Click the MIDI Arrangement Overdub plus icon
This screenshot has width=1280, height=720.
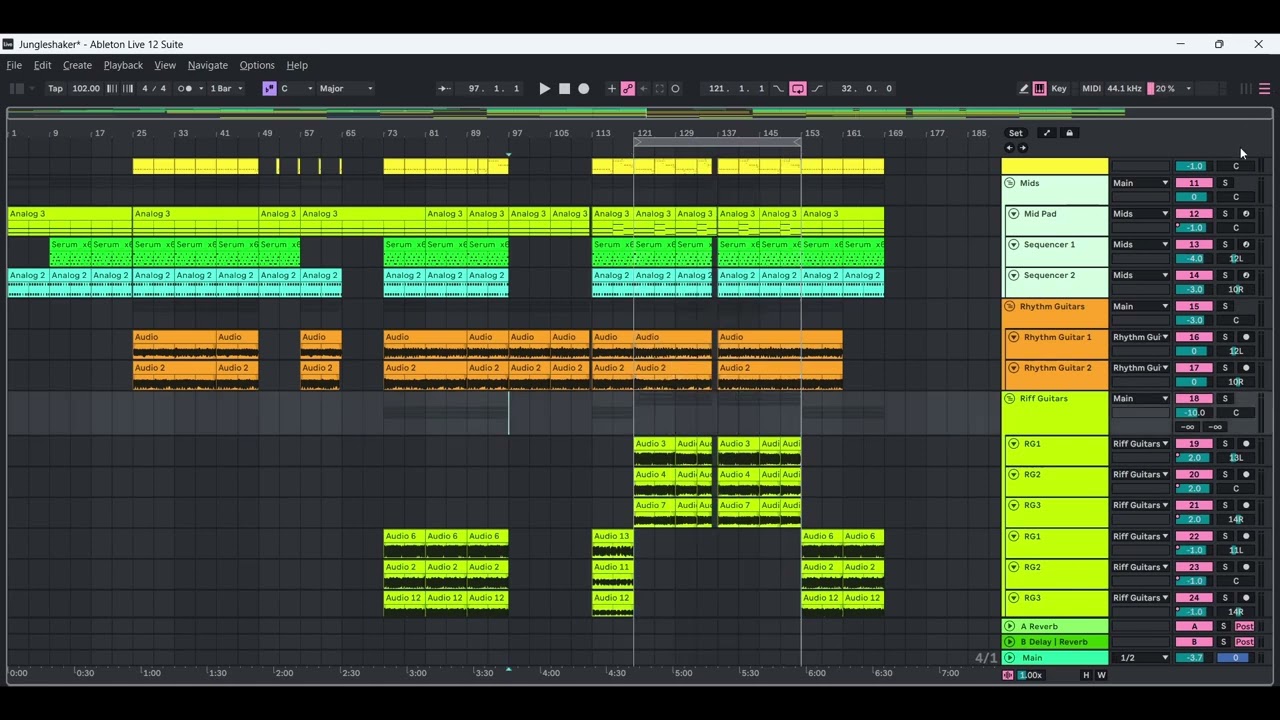click(x=612, y=89)
